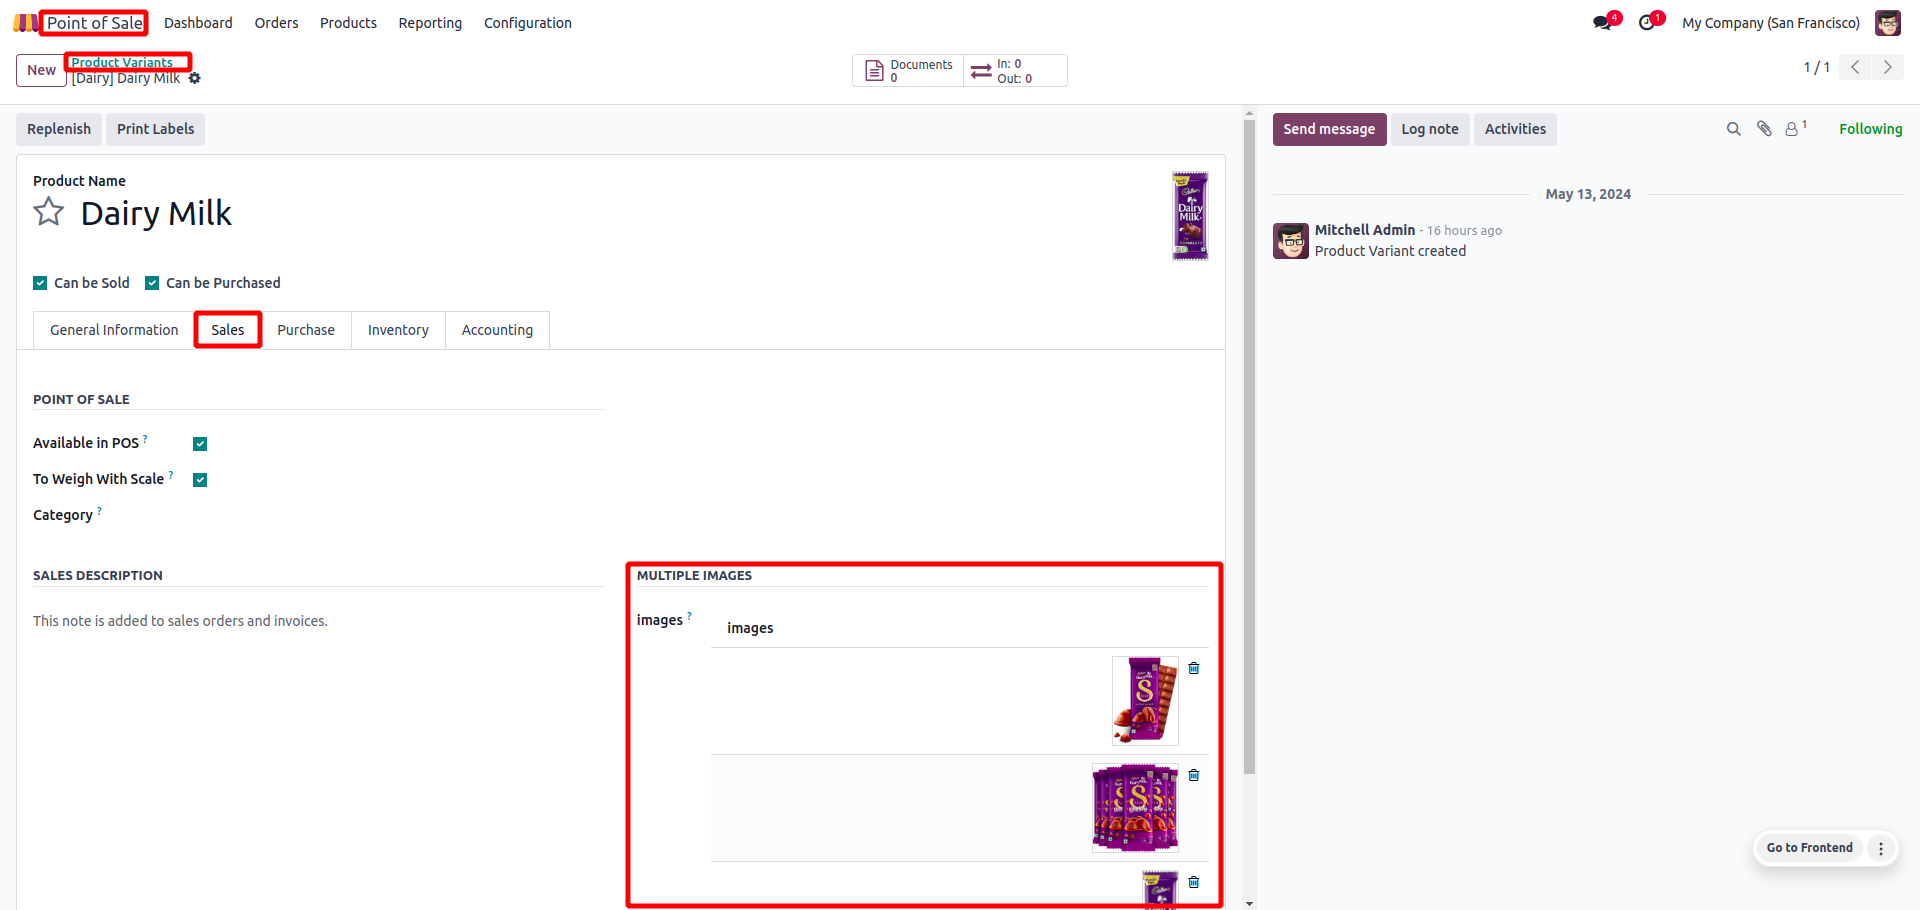
Task: Click the Replenish button
Action: 59,129
